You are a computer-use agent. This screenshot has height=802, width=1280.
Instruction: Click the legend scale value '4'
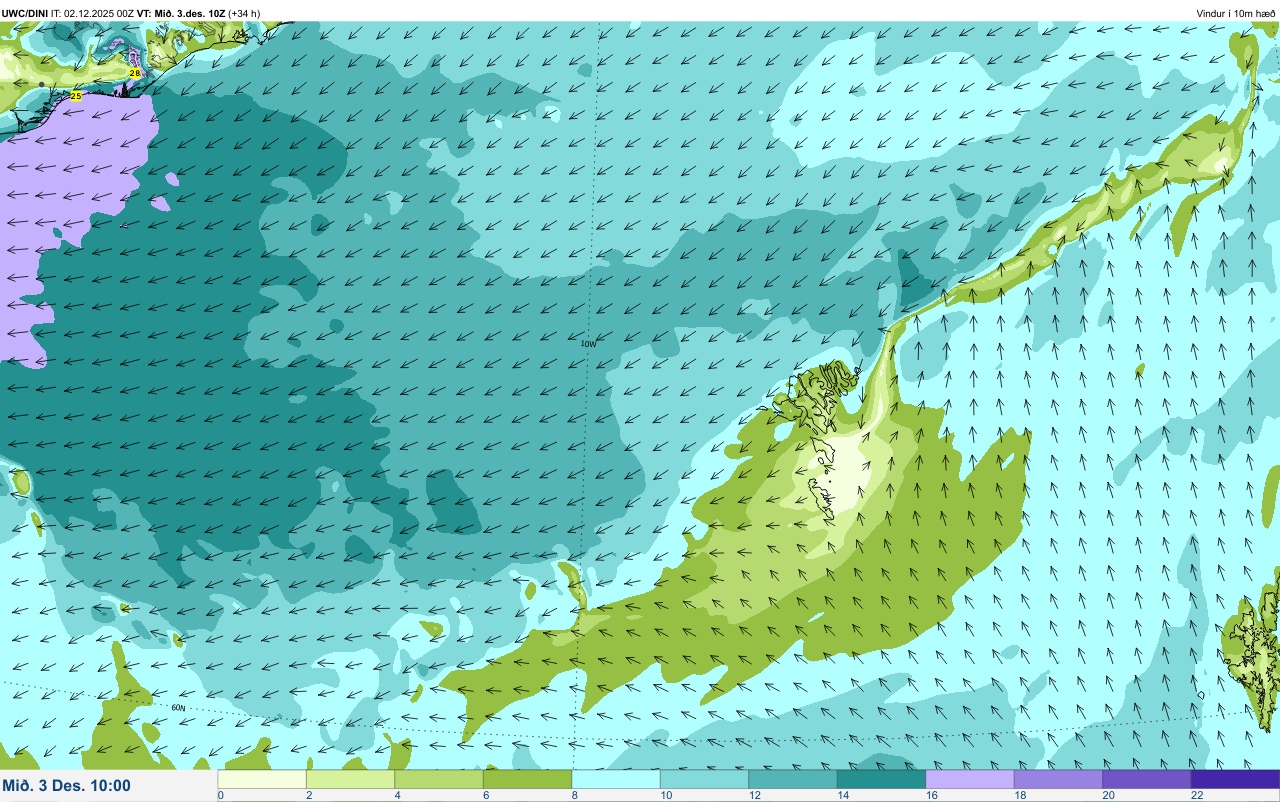[x=397, y=796]
